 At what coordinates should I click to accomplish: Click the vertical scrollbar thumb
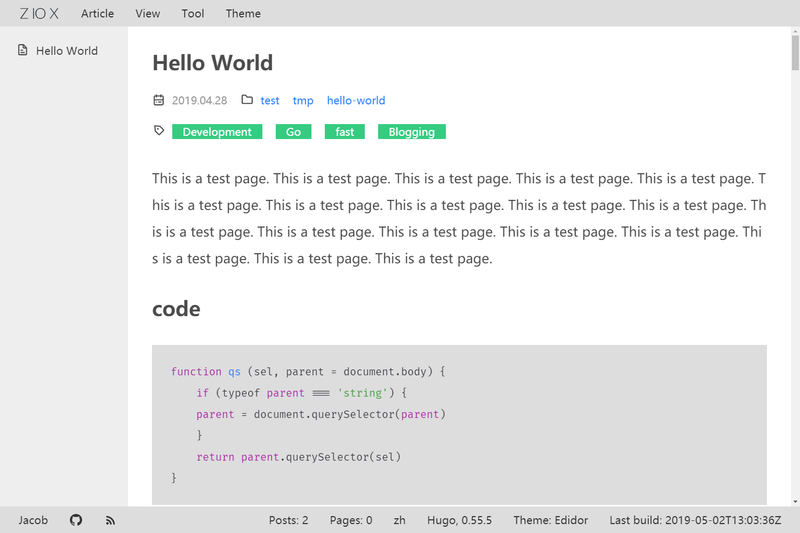(x=795, y=53)
